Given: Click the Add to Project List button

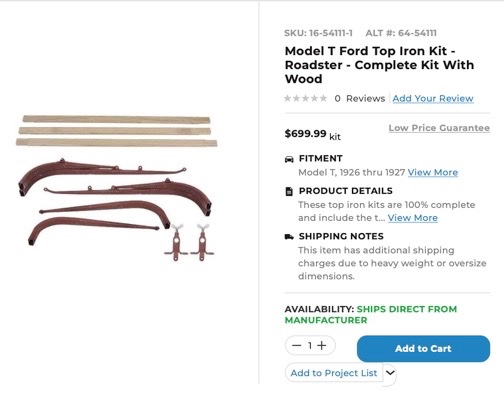Looking at the screenshot, I should pyautogui.click(x=334, y=373).
